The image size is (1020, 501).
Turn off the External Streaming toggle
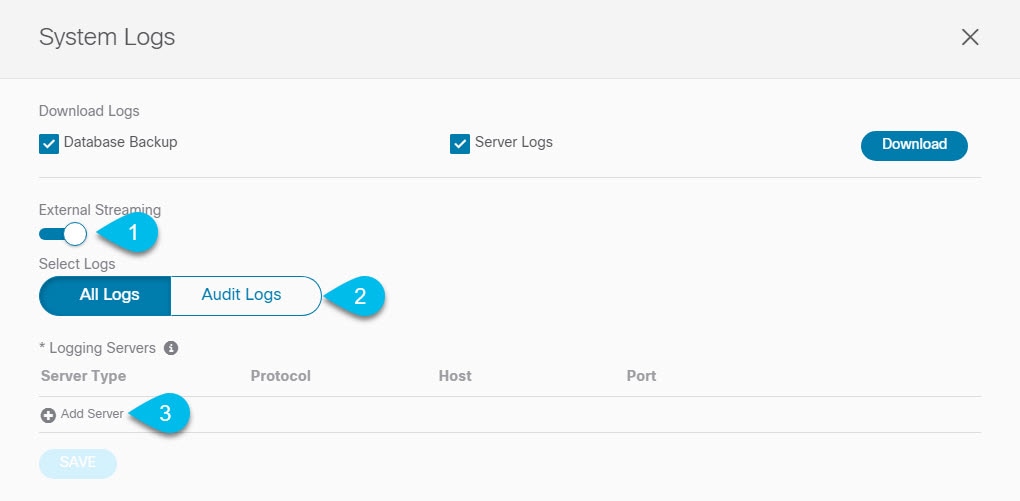pos(63,234)
